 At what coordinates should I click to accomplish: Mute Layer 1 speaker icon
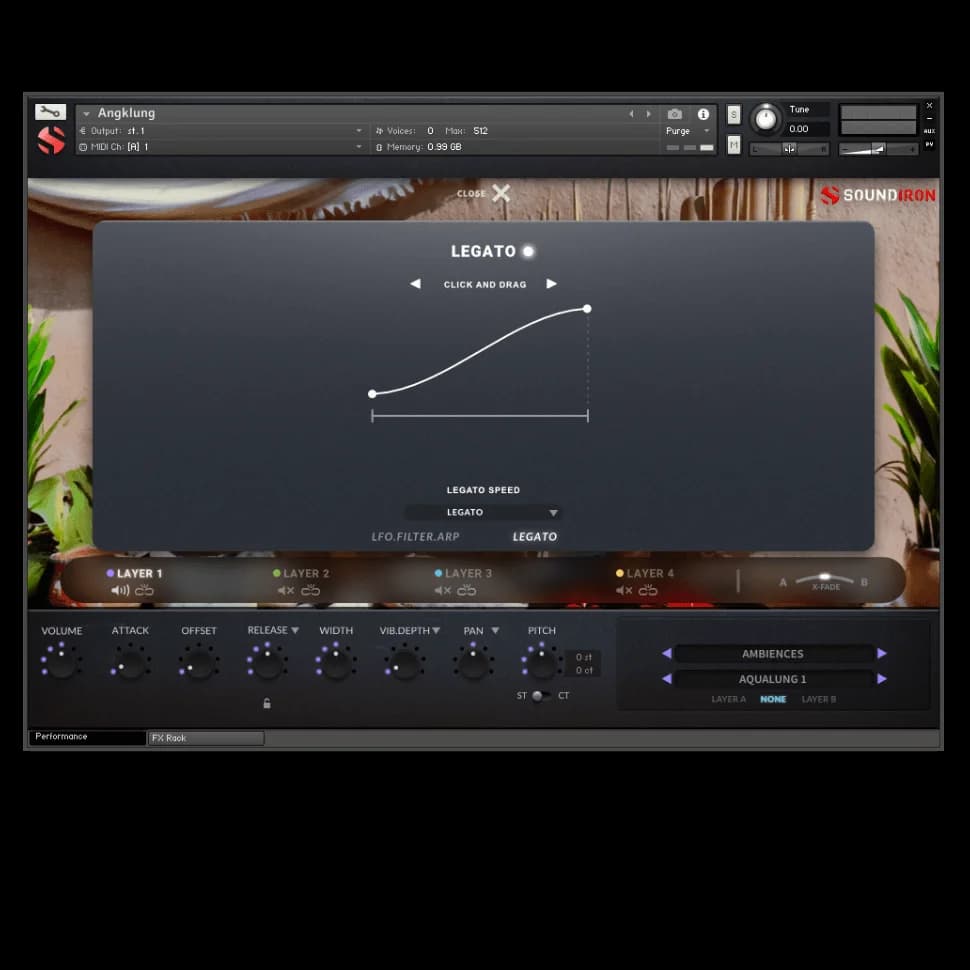[x=120, y=591]
